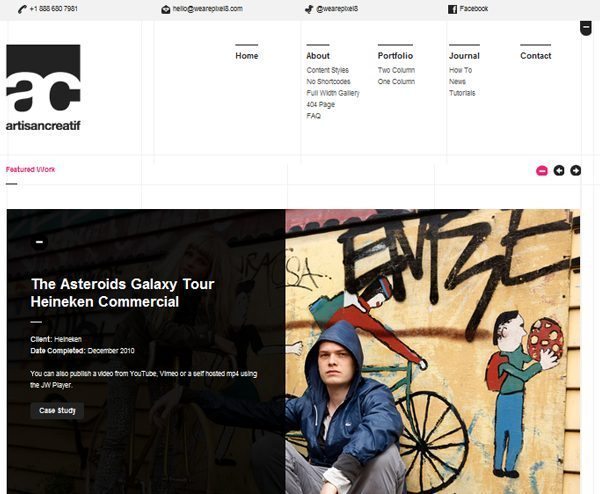Open the Tutorials journal link
Image resolution: width=600 pixels, height=494 pixels.
(x=462, y=93)
